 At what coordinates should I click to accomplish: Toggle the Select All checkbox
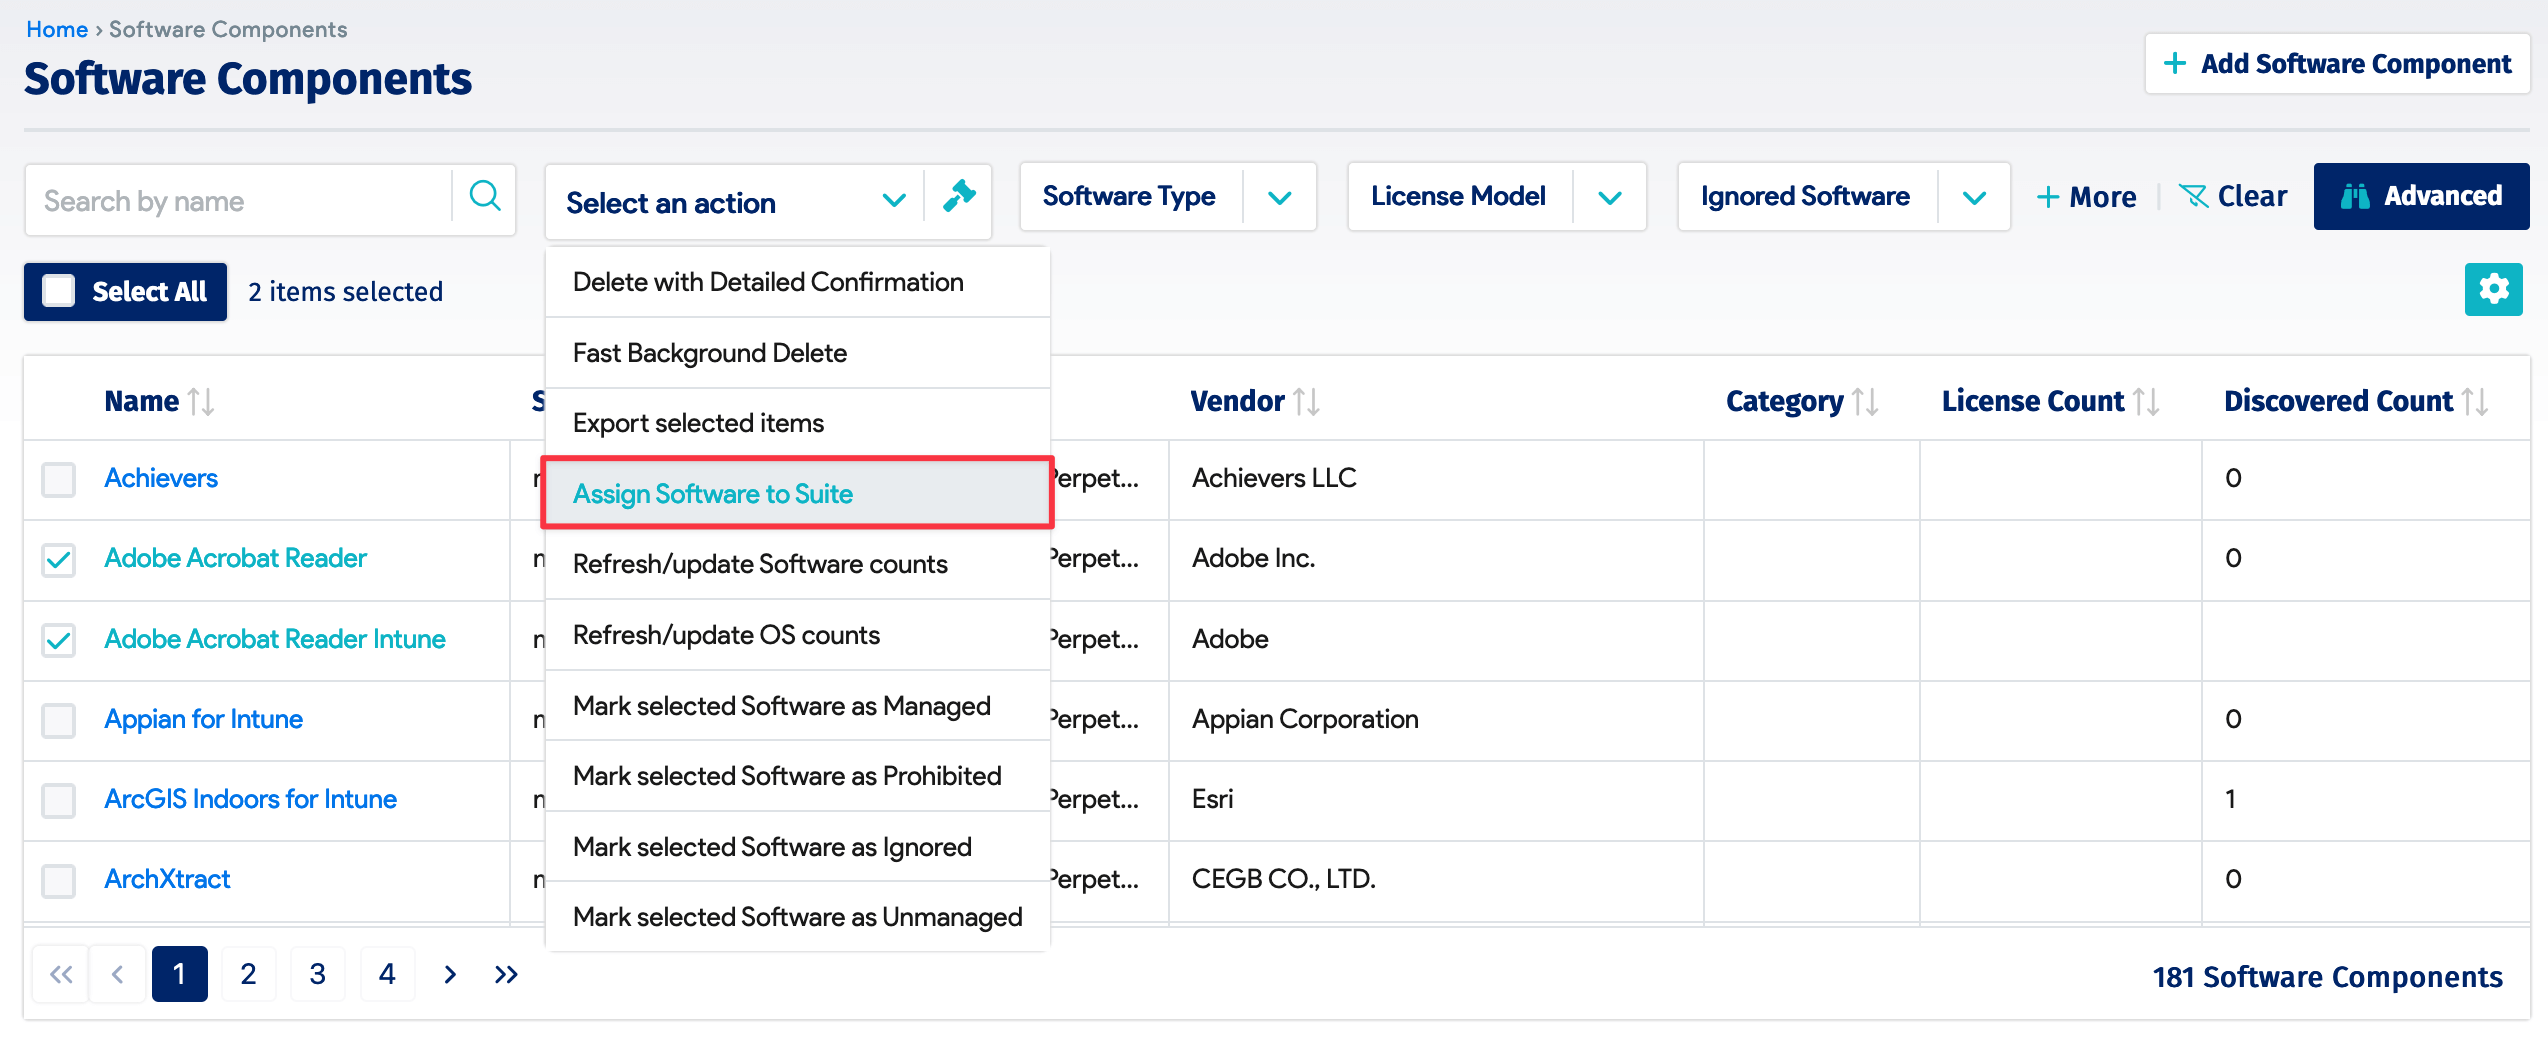(59, 291)
